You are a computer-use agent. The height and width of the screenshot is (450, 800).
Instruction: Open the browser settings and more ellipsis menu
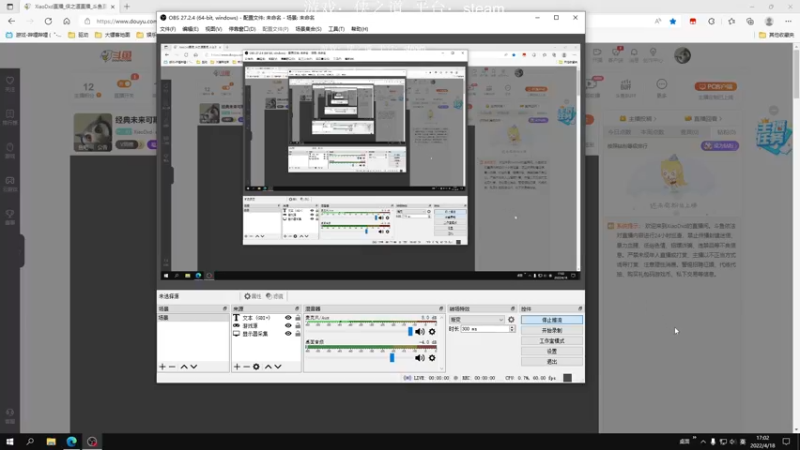788,21
